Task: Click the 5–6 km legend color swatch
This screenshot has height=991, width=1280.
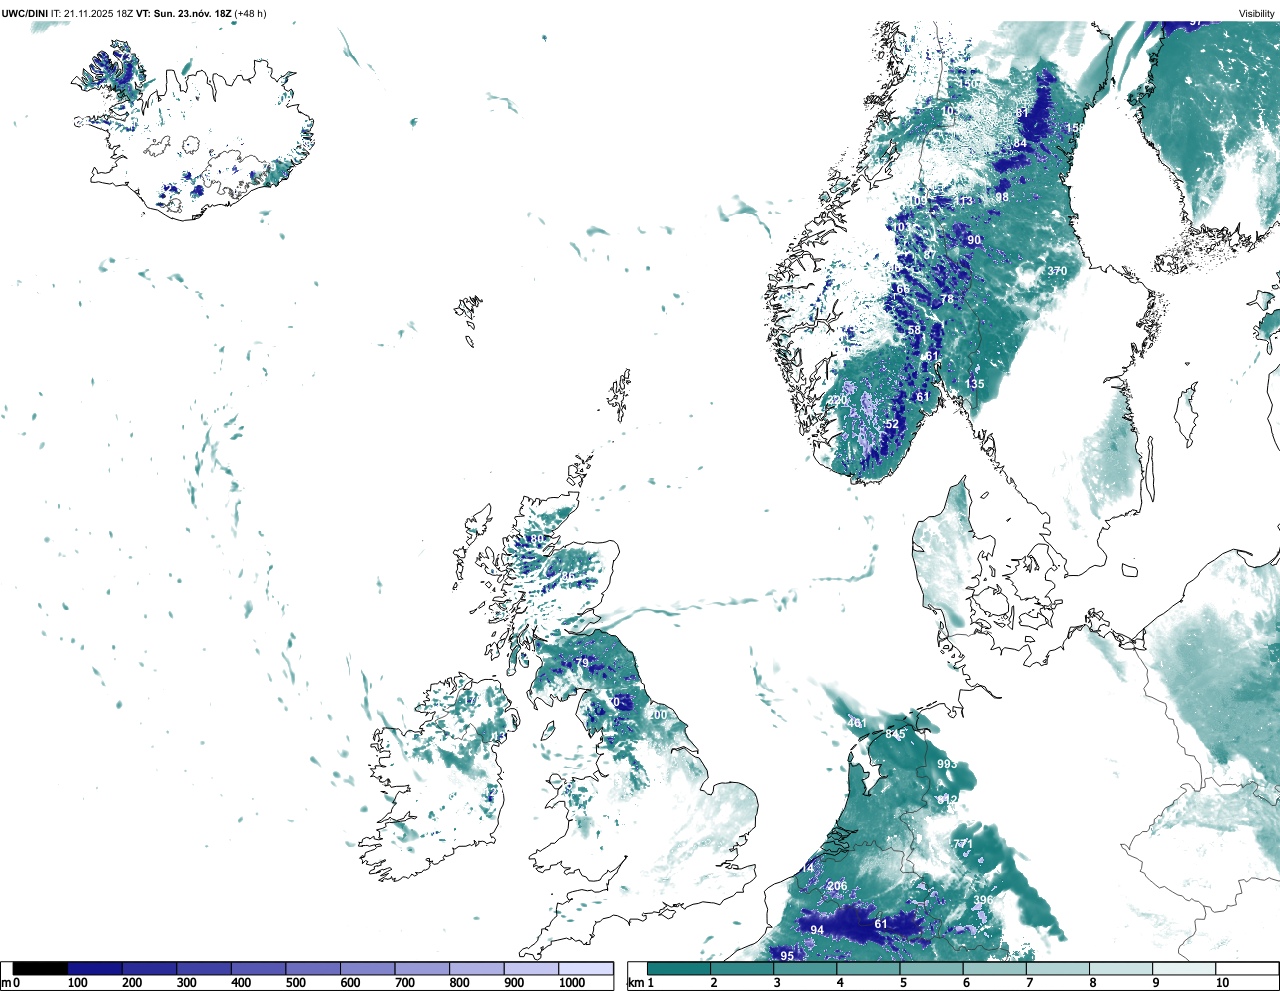Action: [933, 968]
